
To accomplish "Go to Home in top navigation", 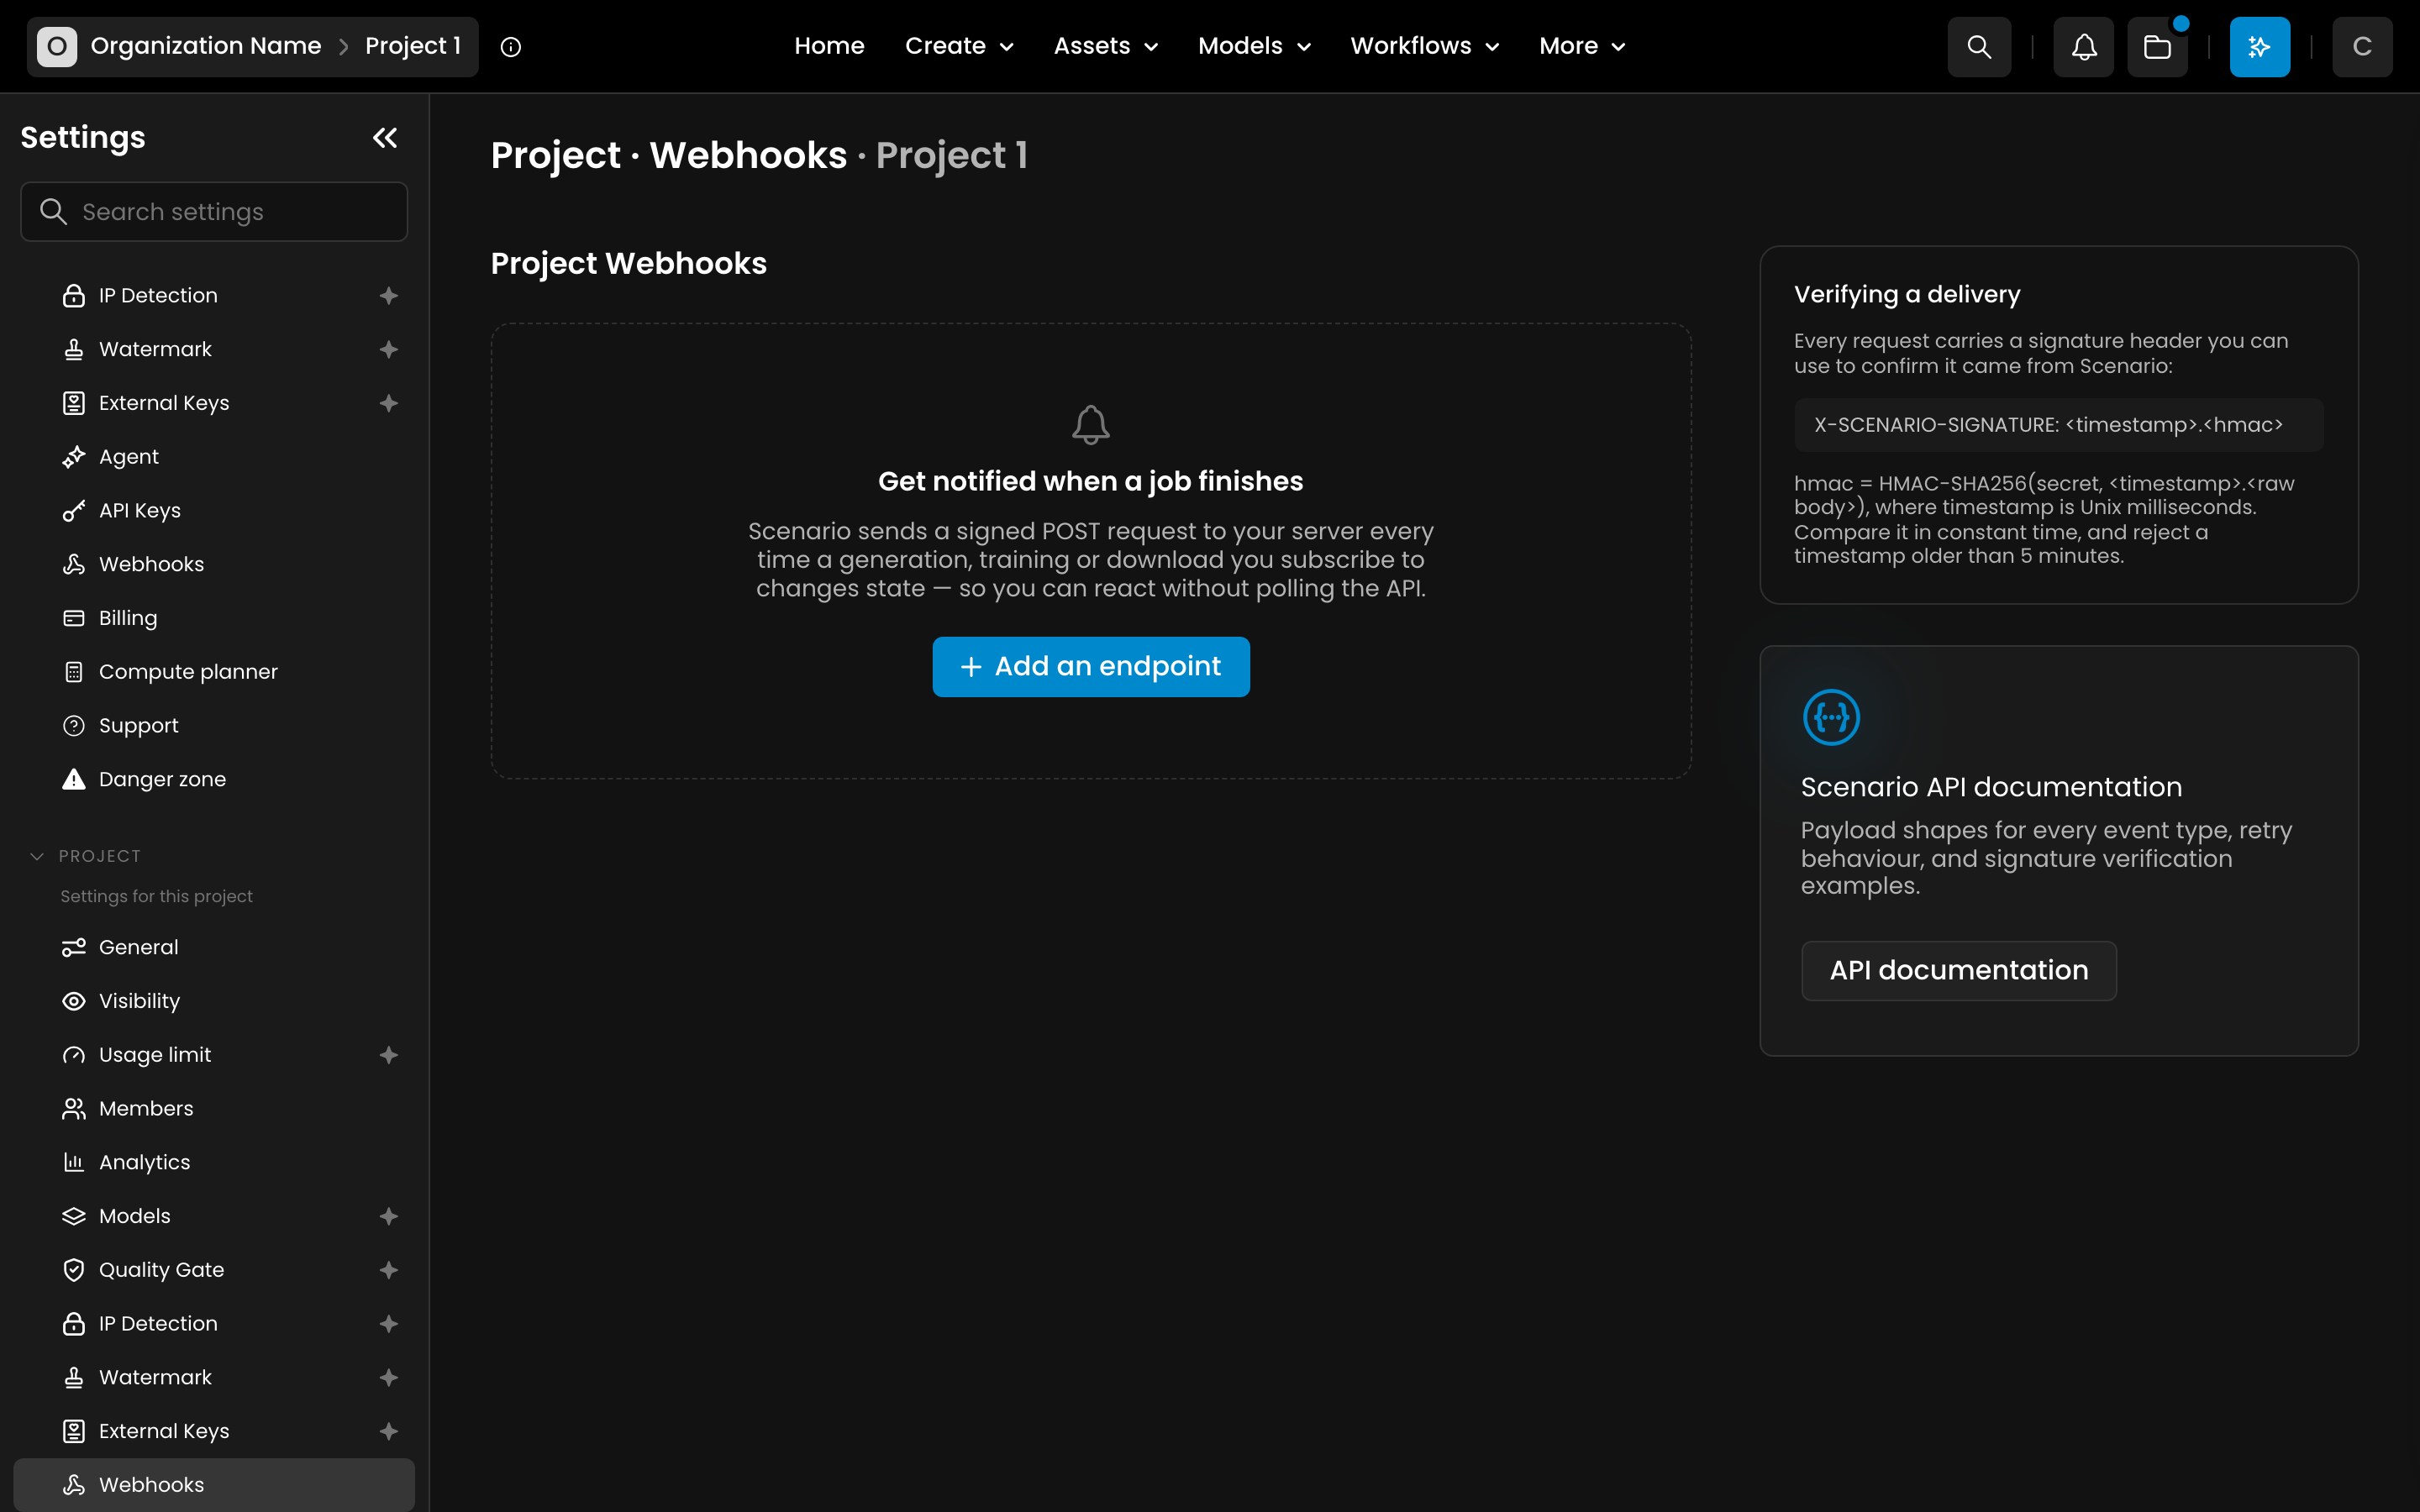I will [x=829, y=46].
